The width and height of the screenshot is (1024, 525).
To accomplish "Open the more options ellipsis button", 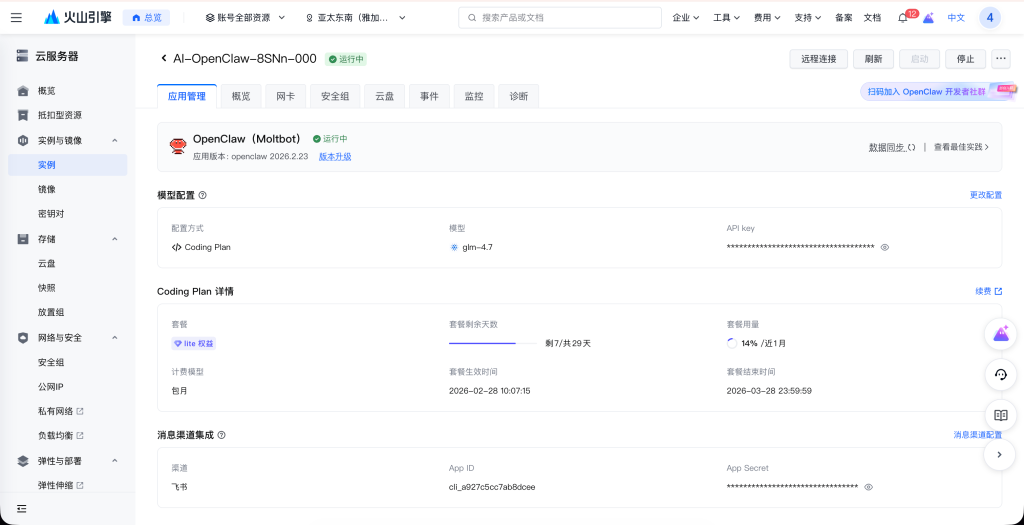I will [1000, 59].
